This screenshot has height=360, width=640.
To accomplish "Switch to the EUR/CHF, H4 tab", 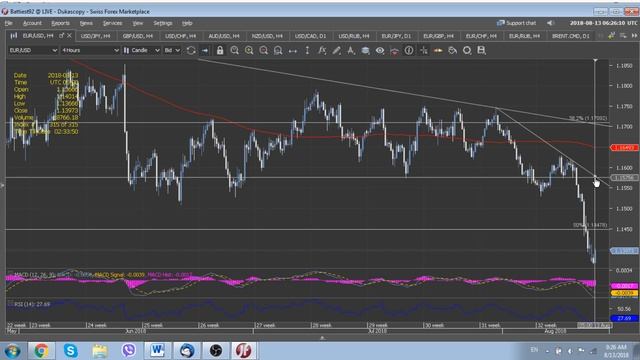I will (x=481, y=36).
